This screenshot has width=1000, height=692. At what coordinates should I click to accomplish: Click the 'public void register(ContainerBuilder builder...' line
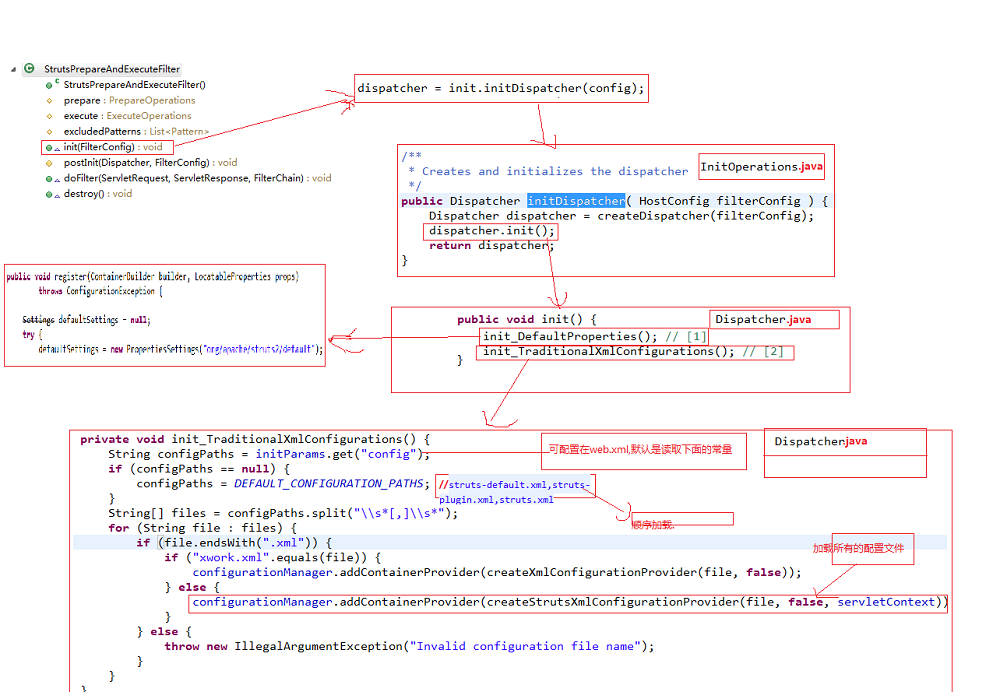pyautogui.click(x=152, y=276)
